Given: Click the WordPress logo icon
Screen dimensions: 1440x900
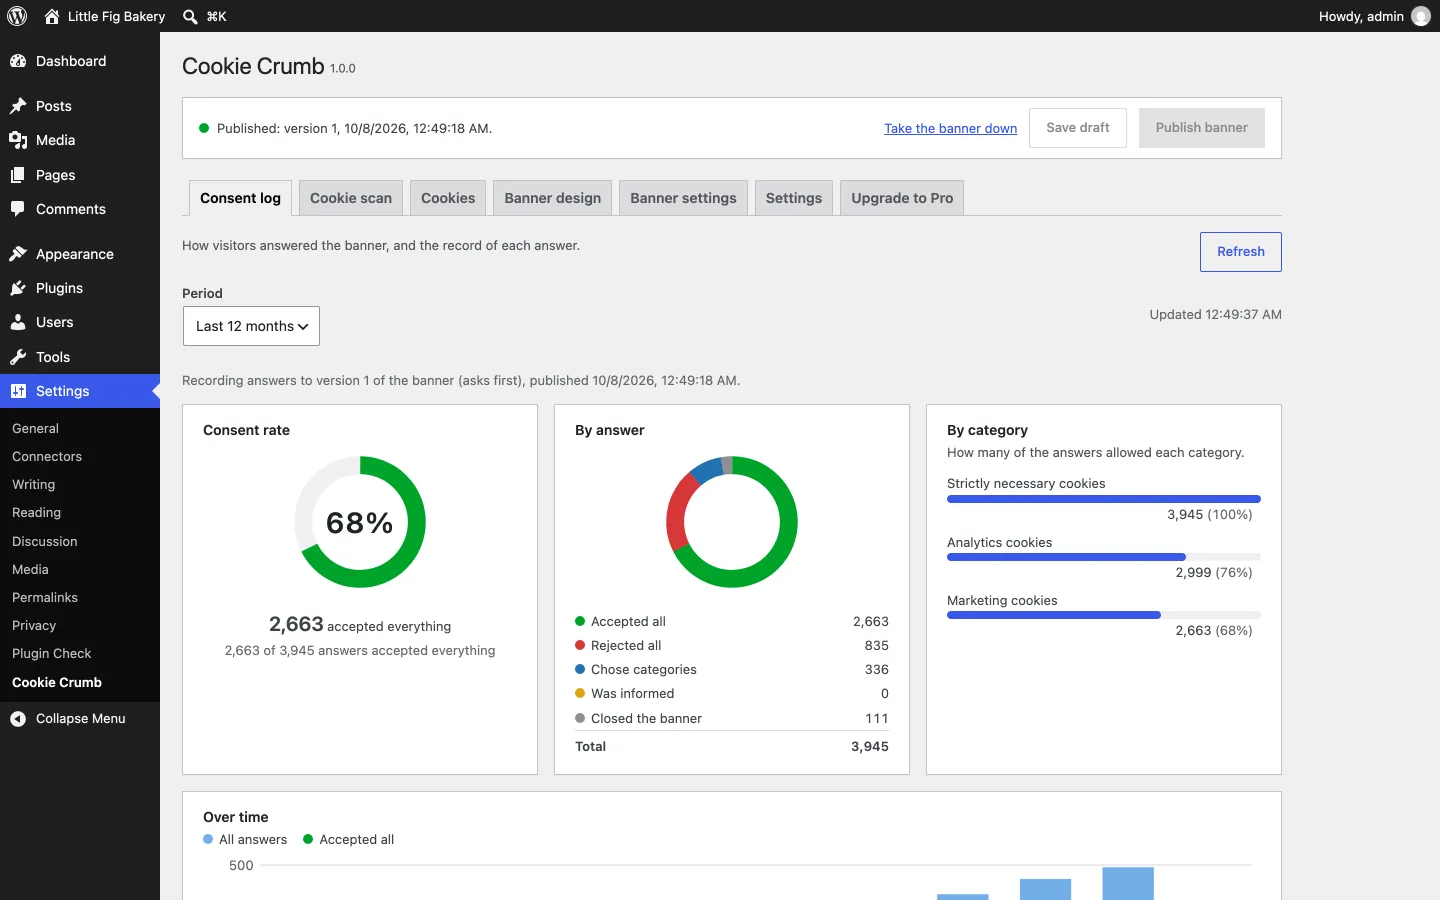Looking at the screenshot, I should 17,16.
